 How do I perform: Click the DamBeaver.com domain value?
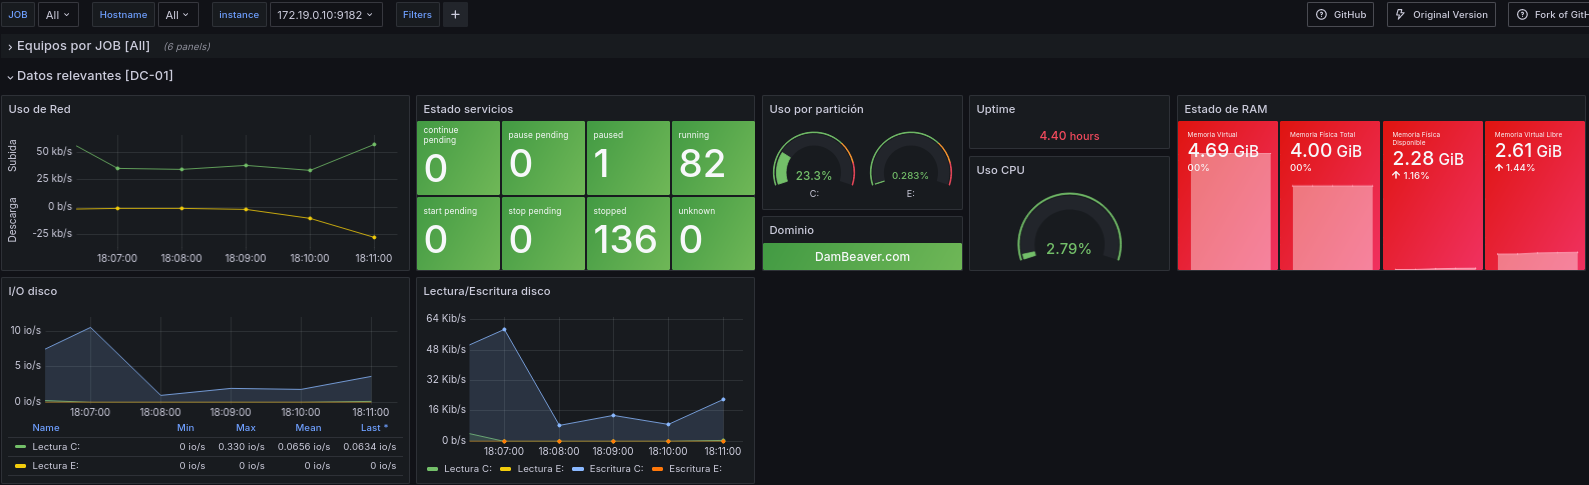click(862, 257)
